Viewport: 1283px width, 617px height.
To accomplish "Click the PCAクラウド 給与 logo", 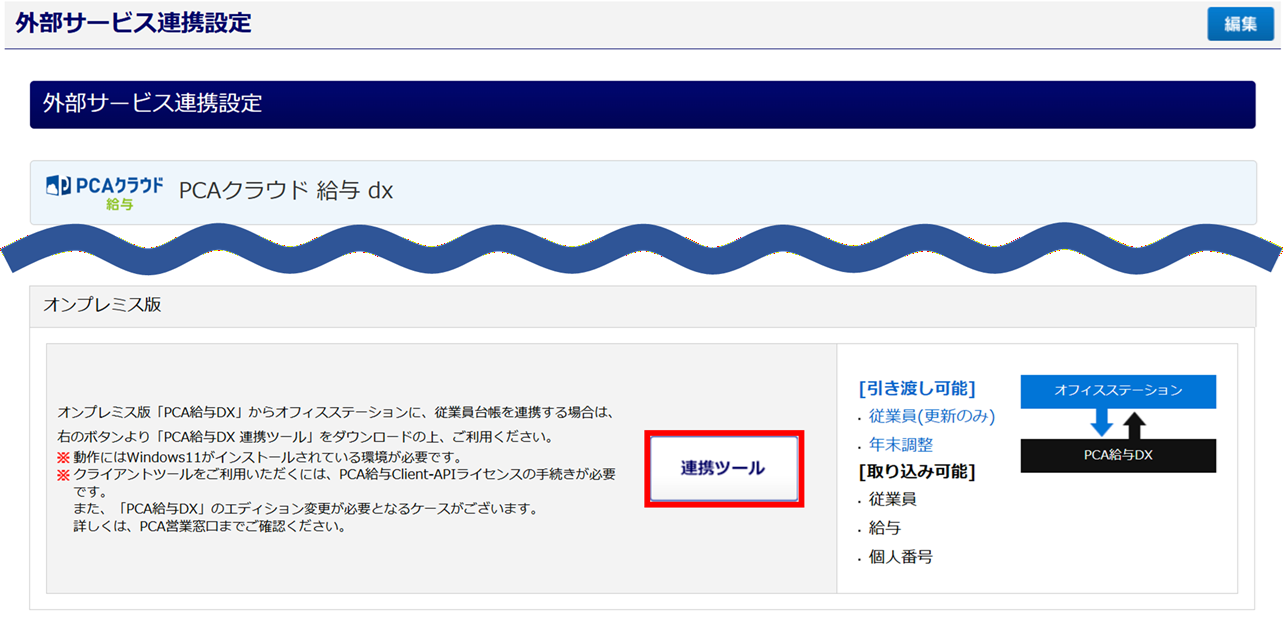I will (x=104, y=192).
